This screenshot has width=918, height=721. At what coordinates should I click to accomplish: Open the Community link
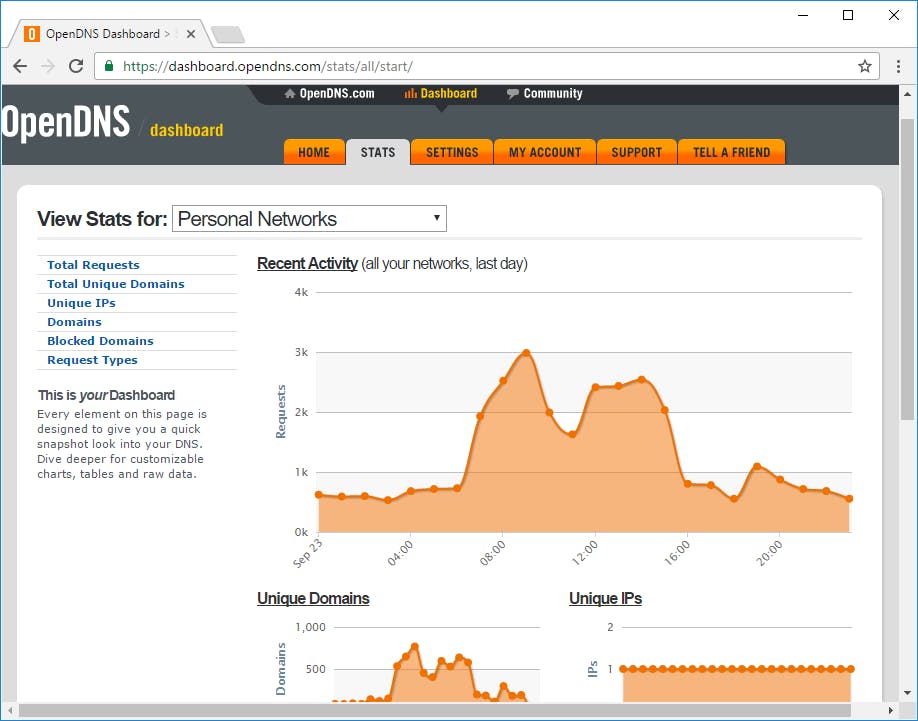544,94
